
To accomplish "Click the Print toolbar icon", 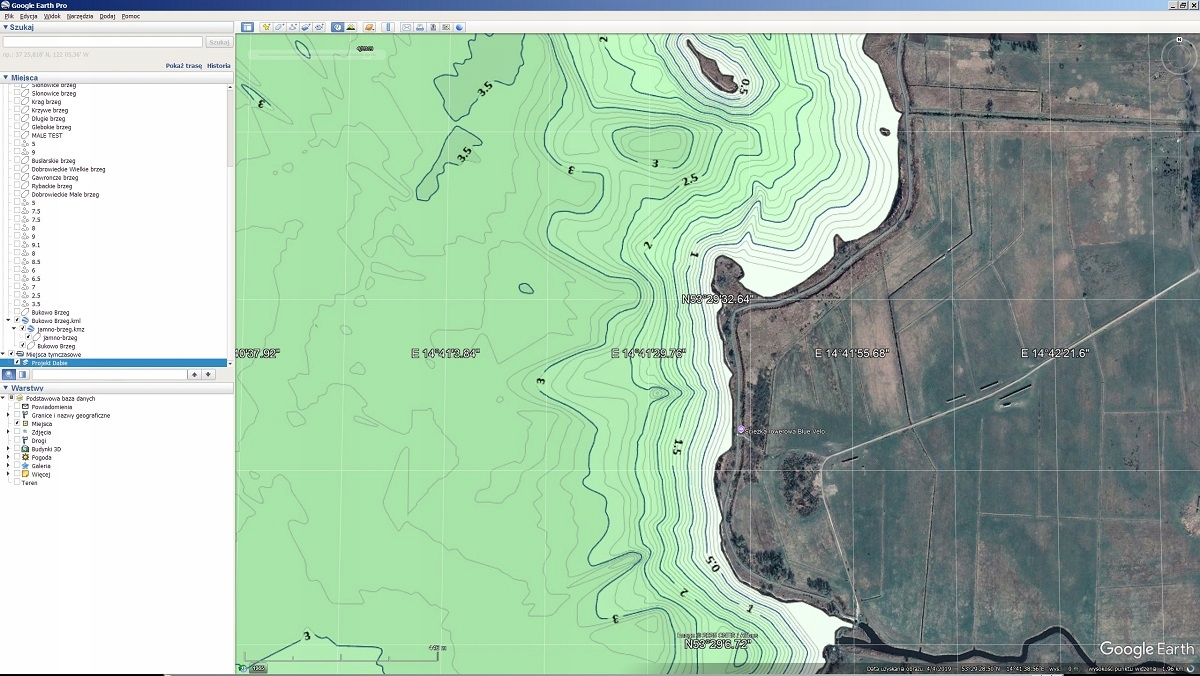I will tap(419, 27).
